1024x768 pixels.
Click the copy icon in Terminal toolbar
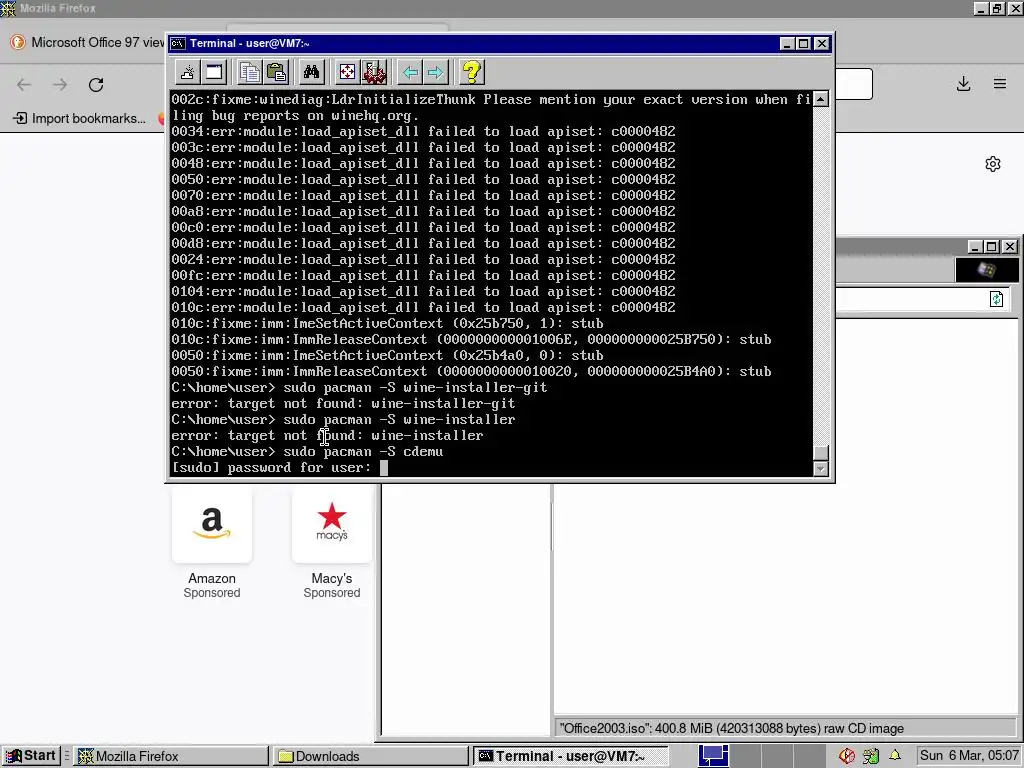(x=249, y=72)
